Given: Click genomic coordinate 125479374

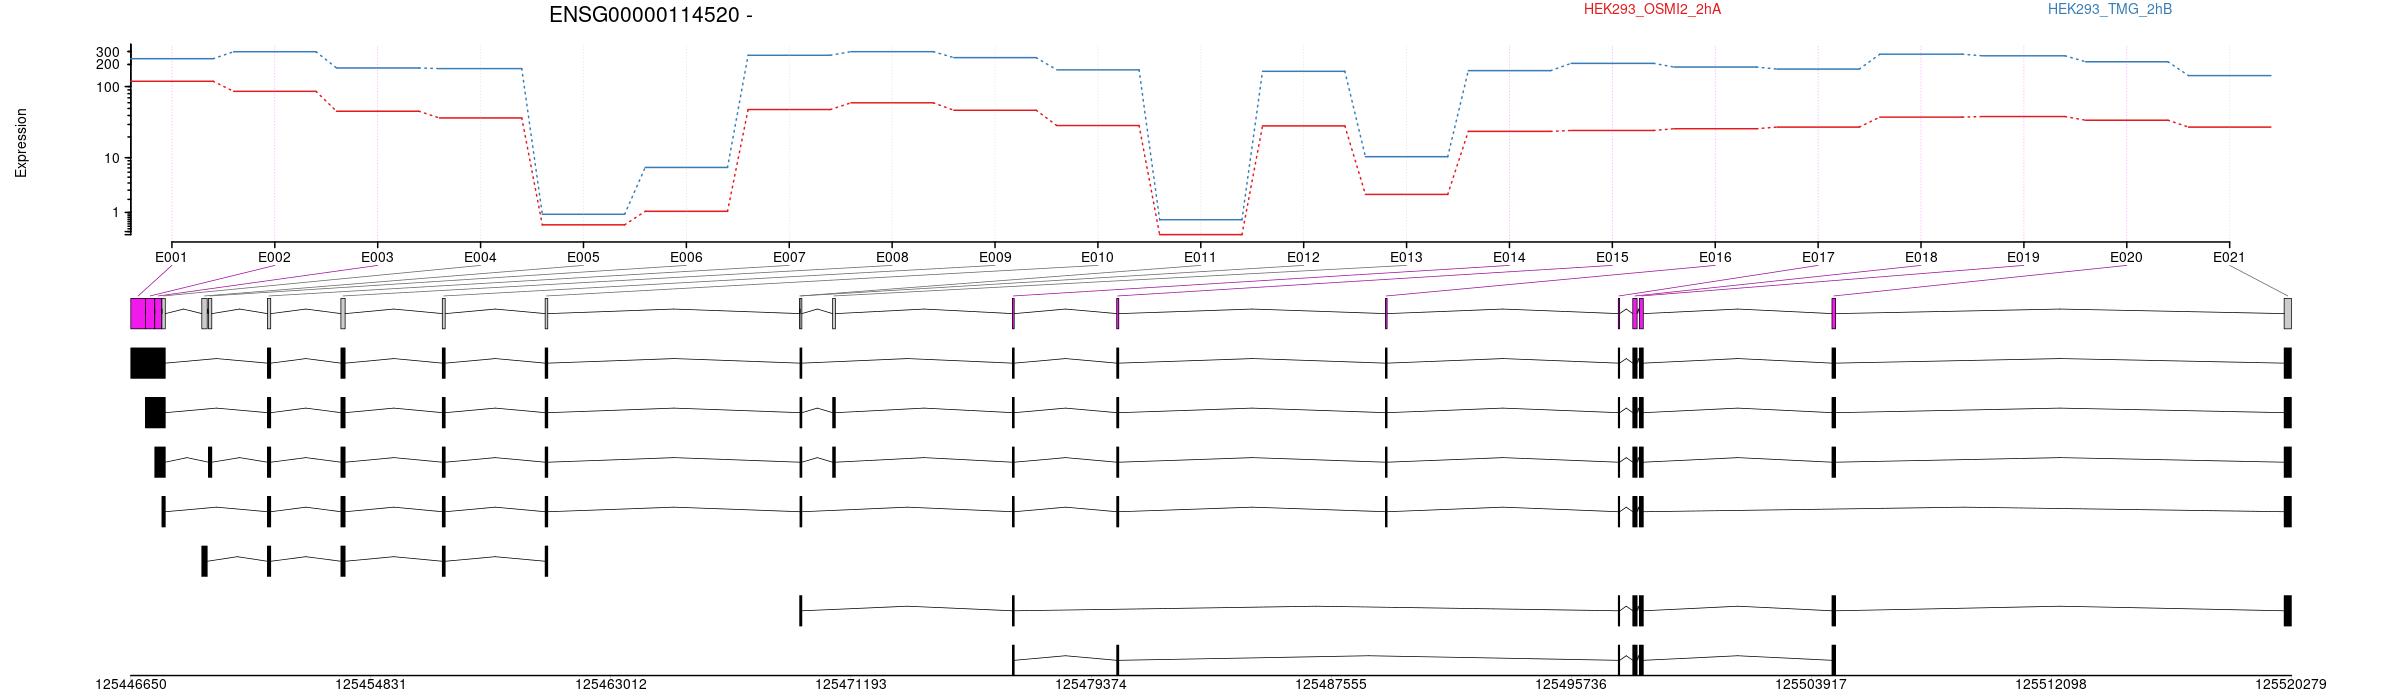Looking at the screenshot, I should (x=1091, y=685).
